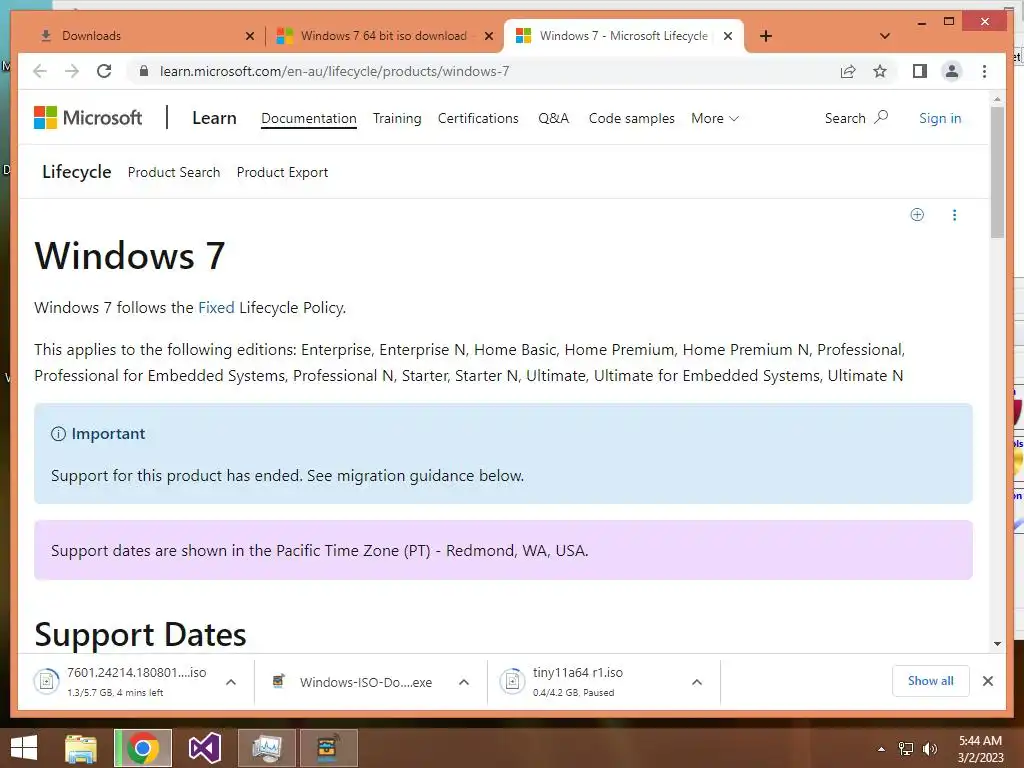The image size is (1024, 768).
Task: Close the Windows 7 64 bit iso tab
Action: click(x=488, y=36)
